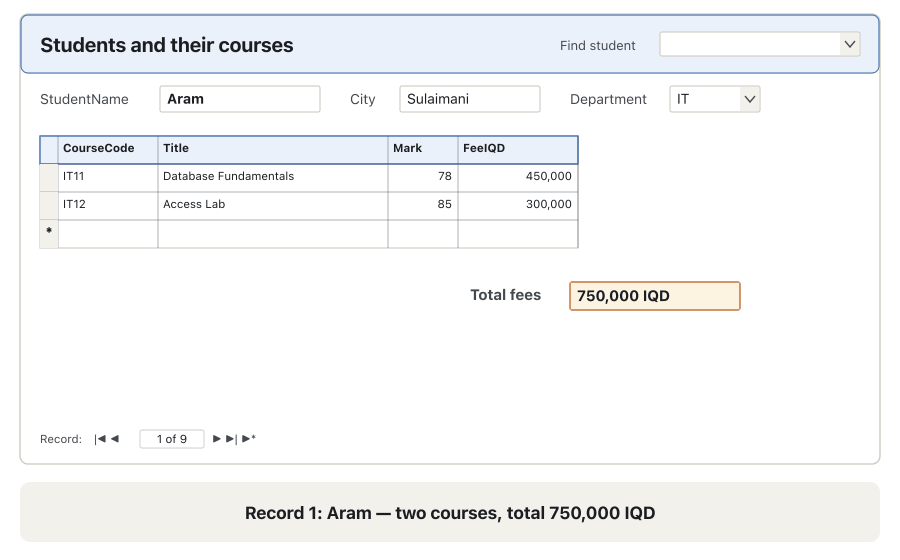Click the City label

click(363, 99)
